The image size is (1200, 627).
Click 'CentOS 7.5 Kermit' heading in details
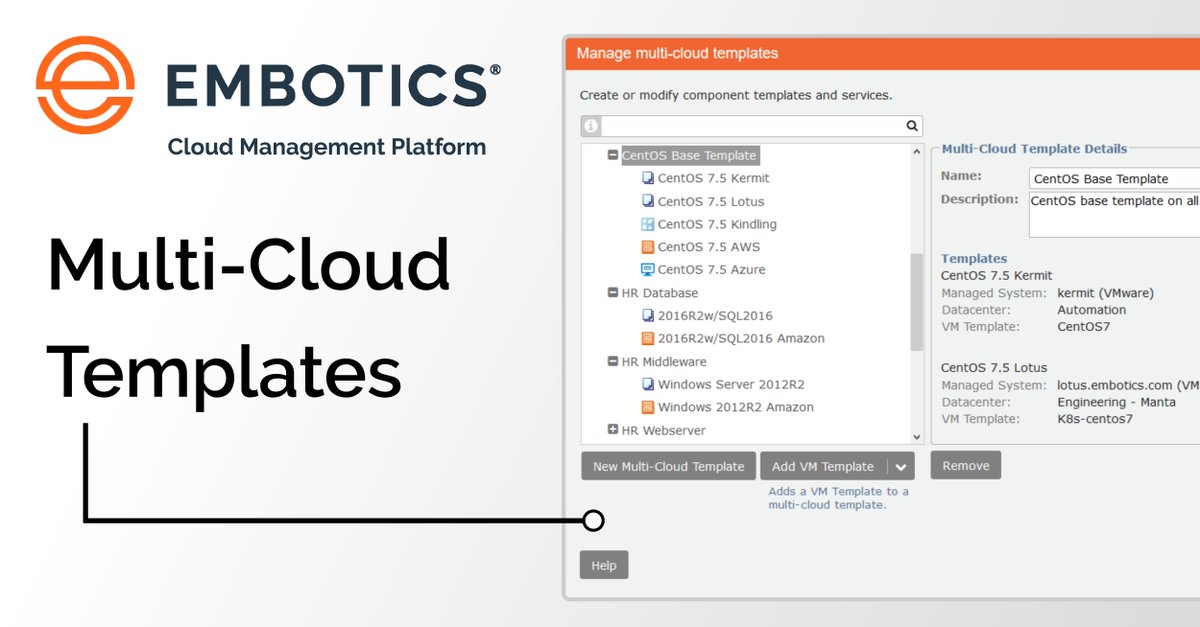pos(996,275)
